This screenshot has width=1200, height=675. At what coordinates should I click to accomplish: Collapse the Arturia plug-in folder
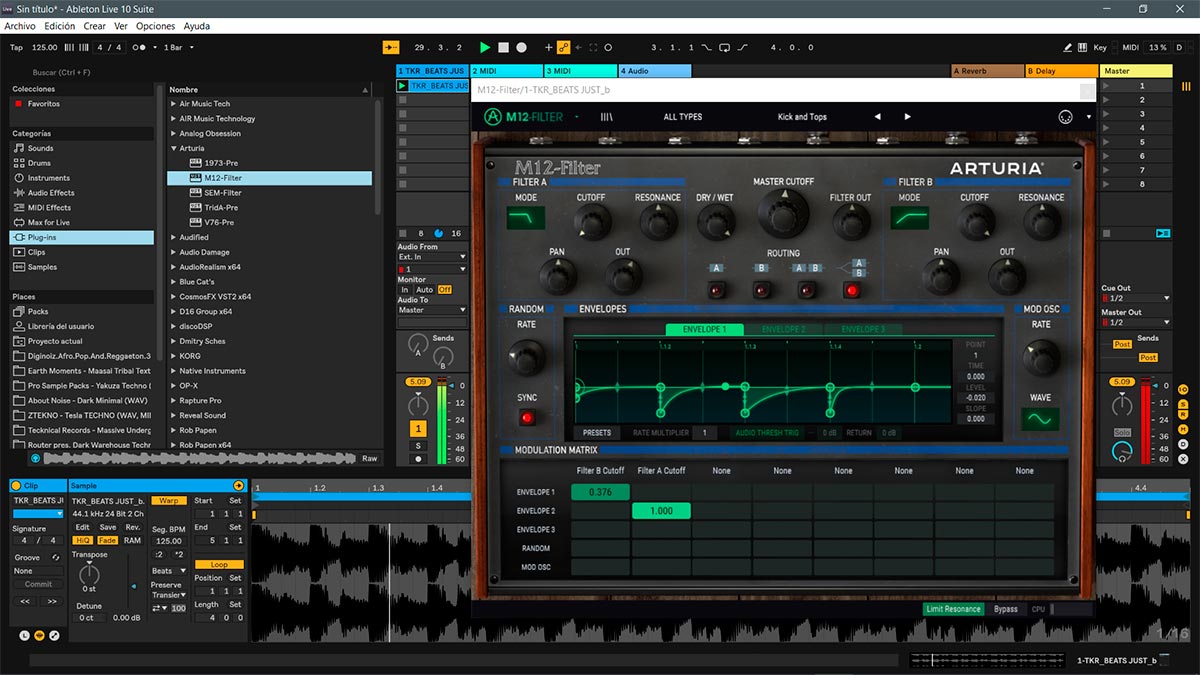click(x=174, y=148)
